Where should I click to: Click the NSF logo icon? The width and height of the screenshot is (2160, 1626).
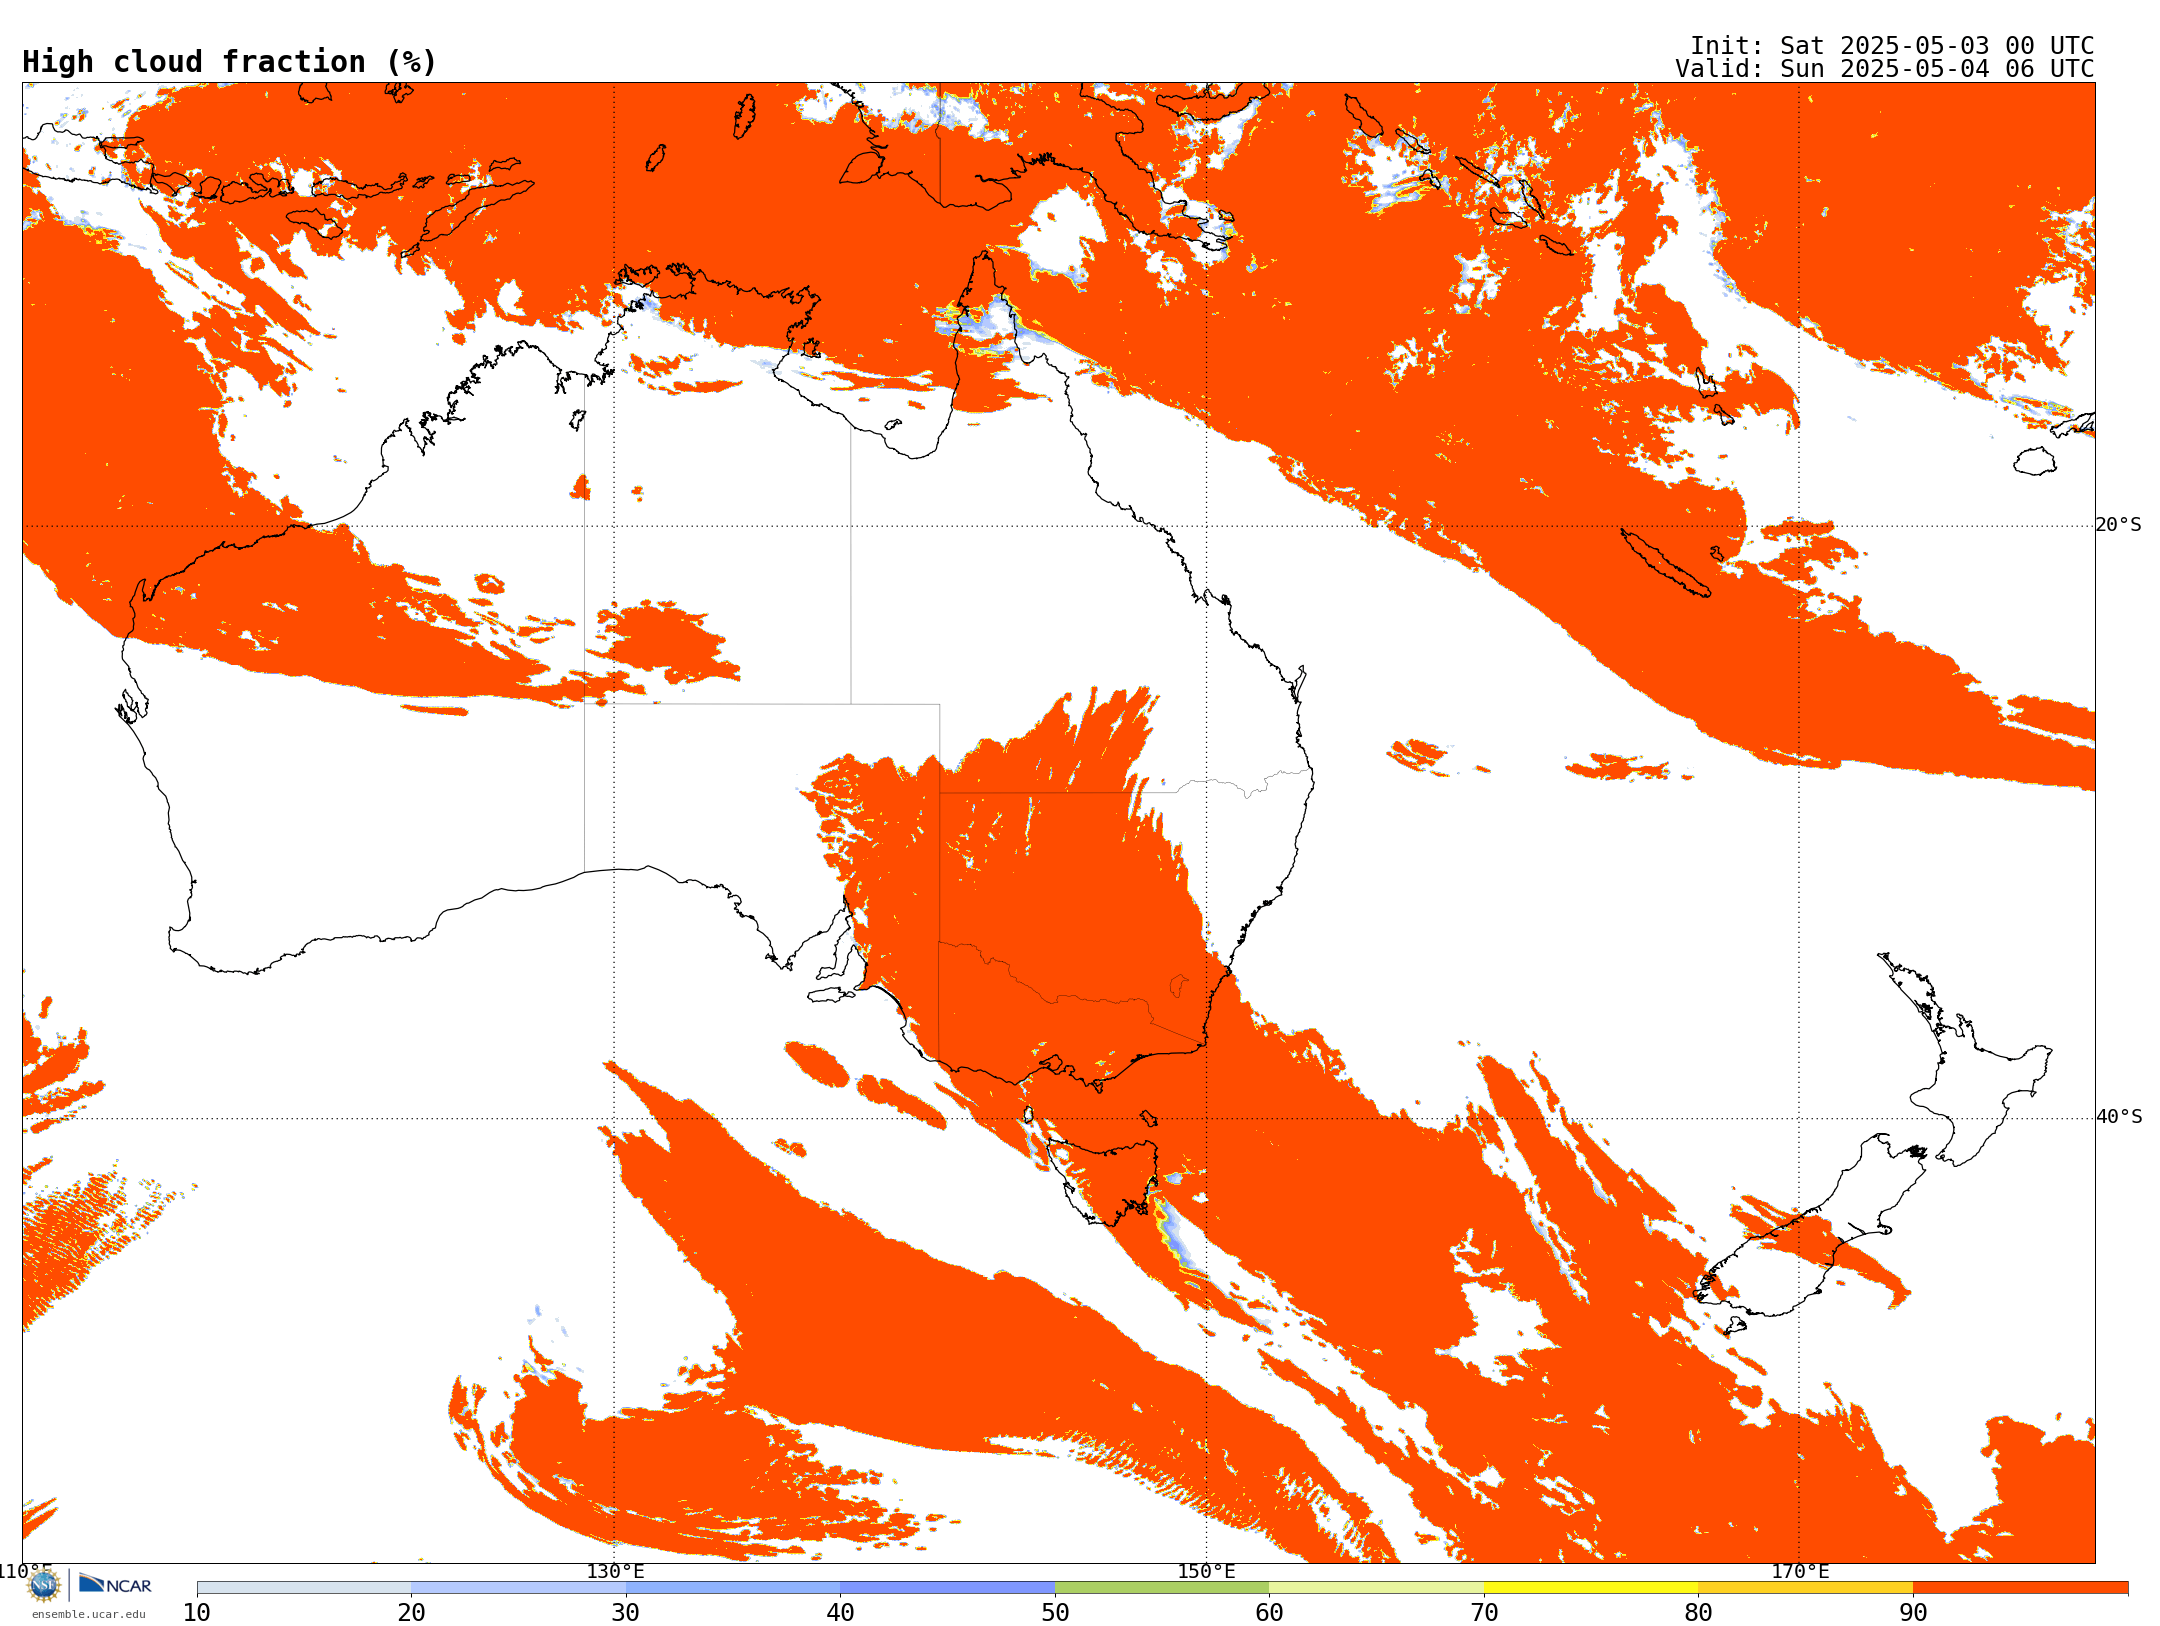[44, 1585]
